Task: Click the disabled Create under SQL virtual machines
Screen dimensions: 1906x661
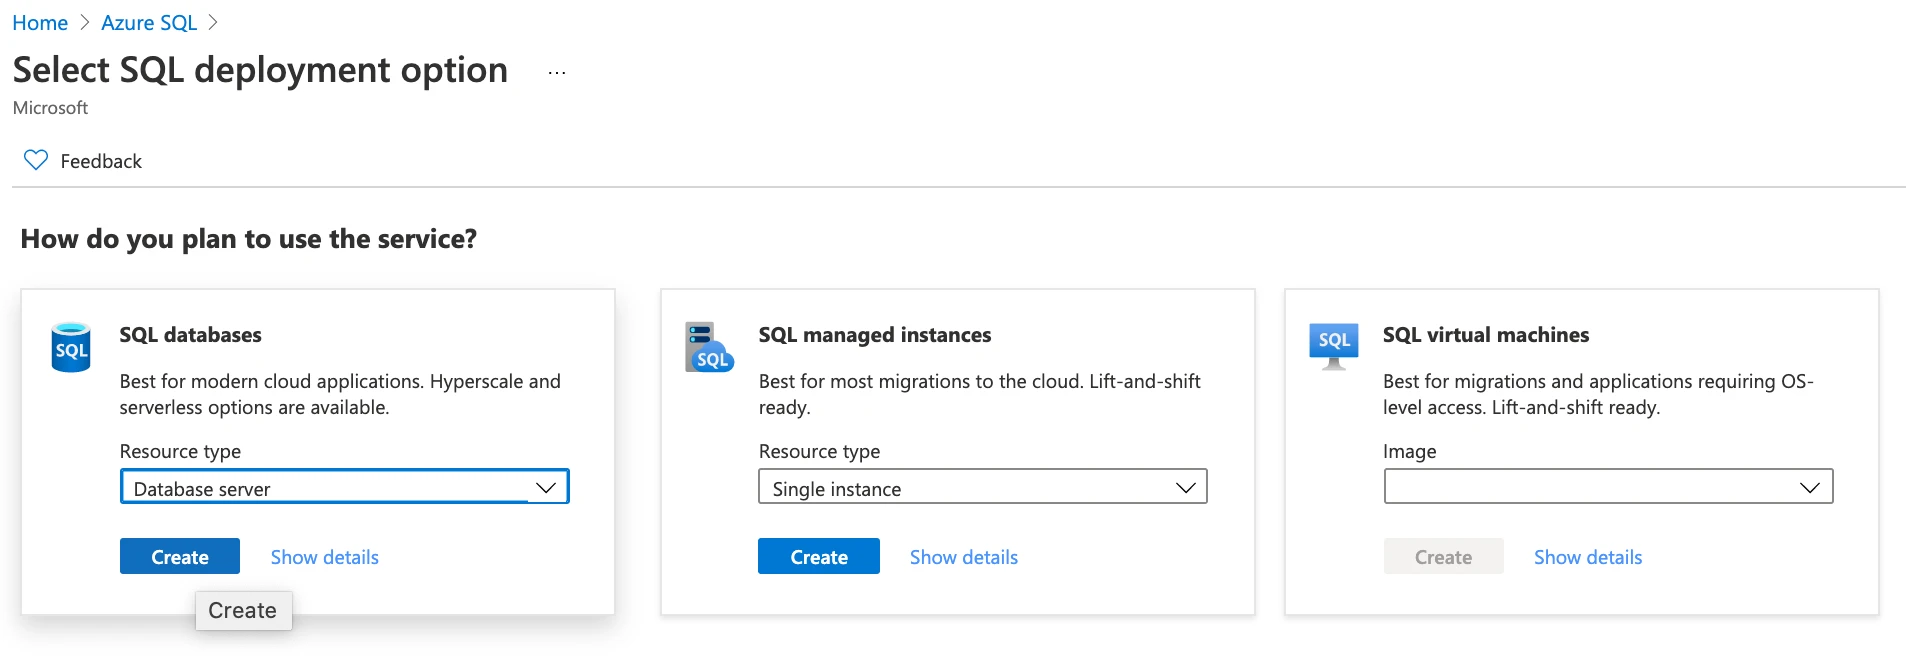Action: click(x=1443, y=556)
